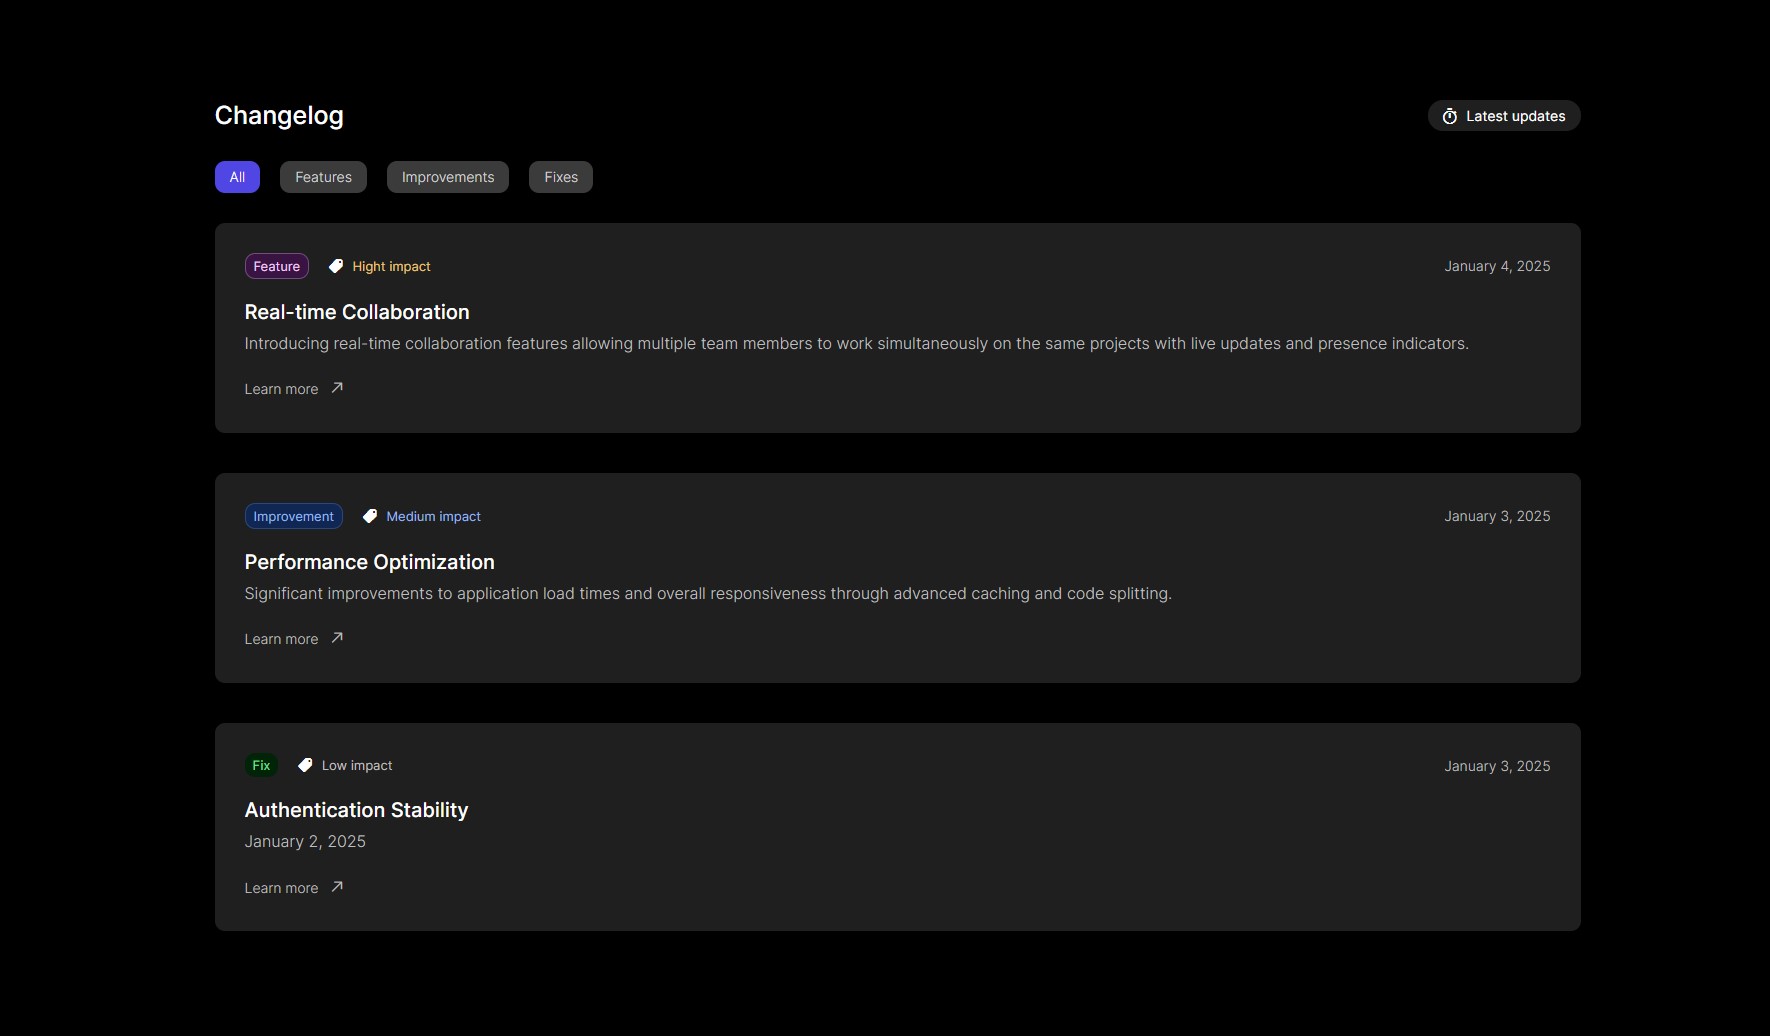Click the arrow icon under Real-time Collaboration
Screen dimensions: 1770x1036
[x=337, y=388]
